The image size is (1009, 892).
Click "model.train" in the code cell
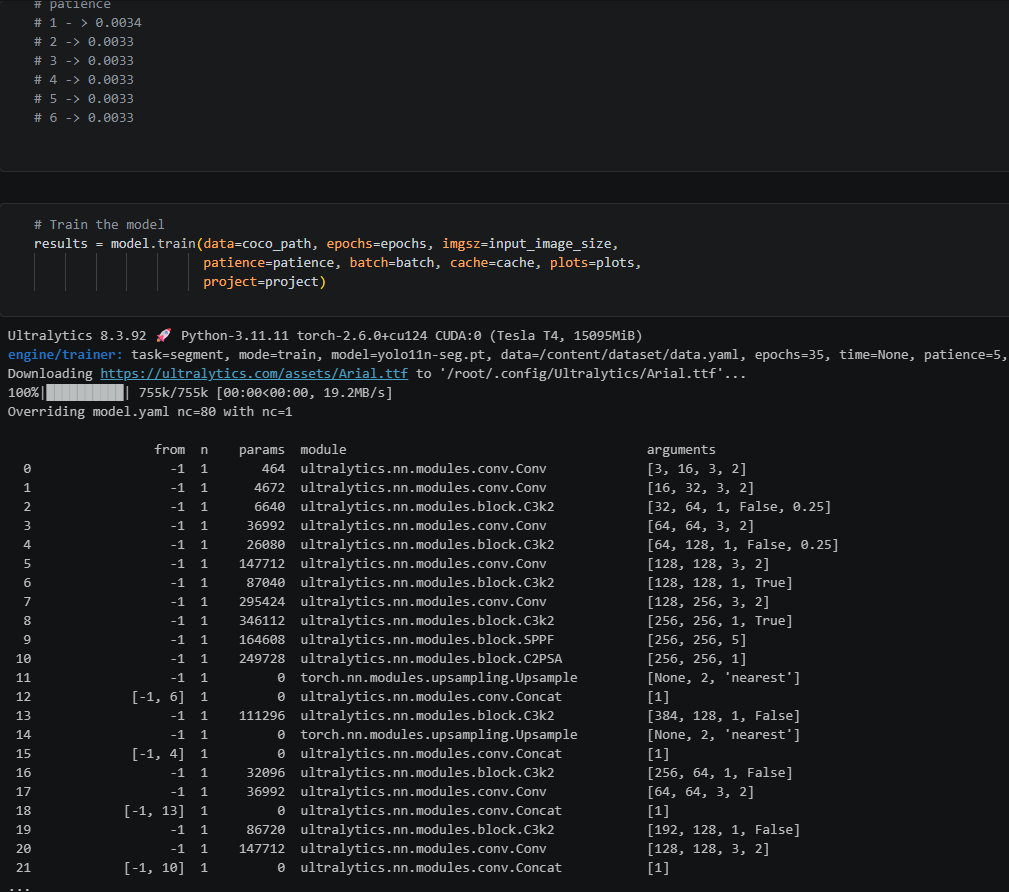[153, 244]
